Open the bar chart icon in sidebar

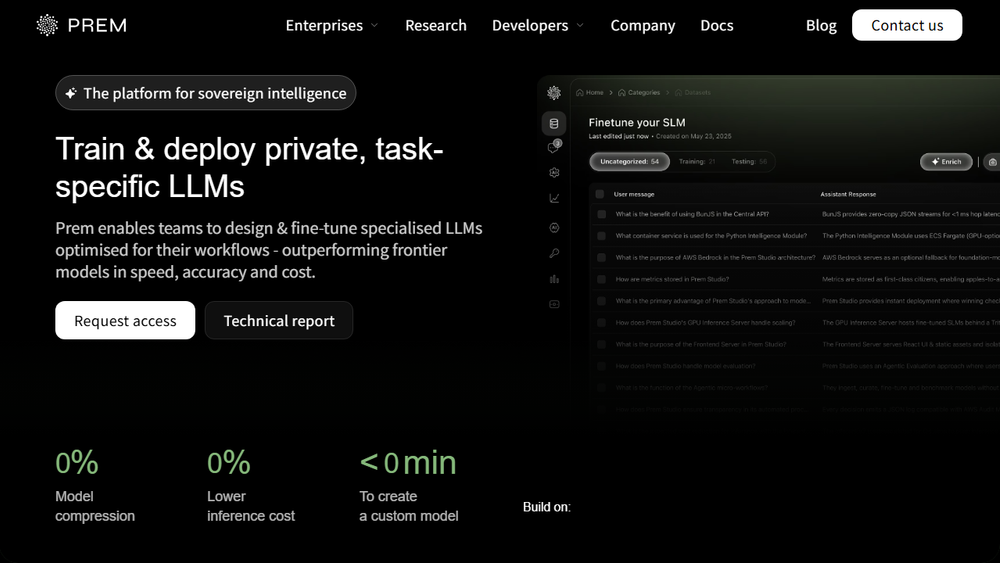(554, 279)
